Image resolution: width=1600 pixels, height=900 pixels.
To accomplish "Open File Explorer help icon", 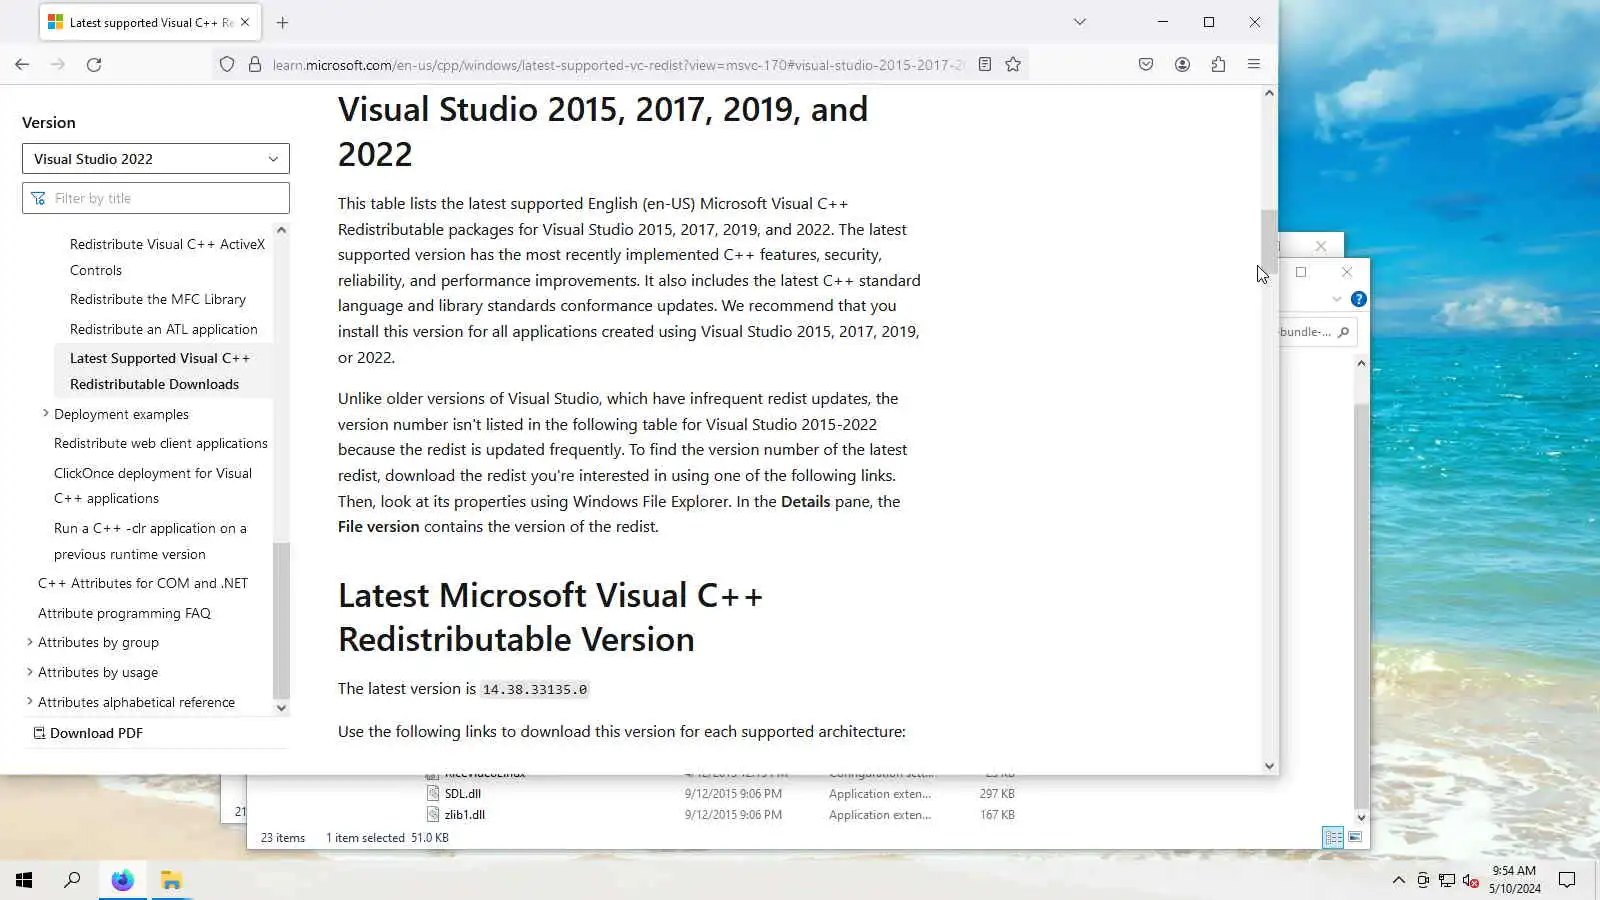I will [x=1358, y=299].
